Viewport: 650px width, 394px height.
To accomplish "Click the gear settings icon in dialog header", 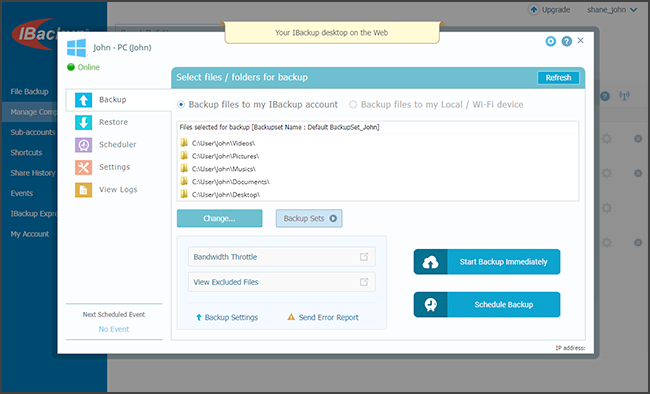I will click(551, 41).
